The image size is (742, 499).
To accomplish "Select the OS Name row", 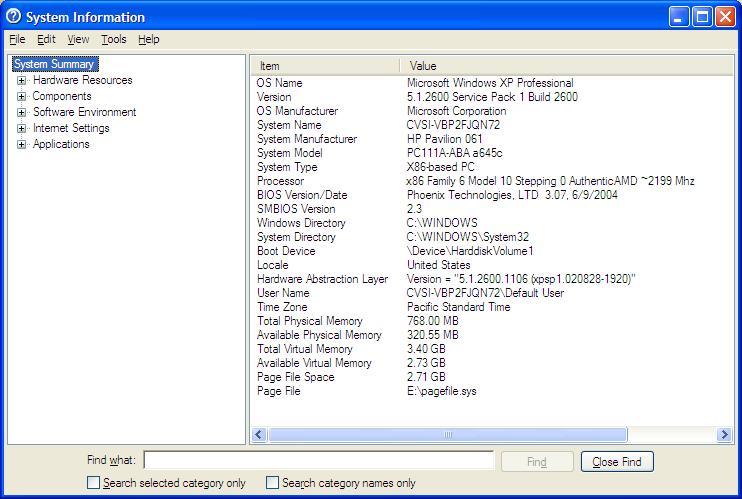I will pos(491,83).
